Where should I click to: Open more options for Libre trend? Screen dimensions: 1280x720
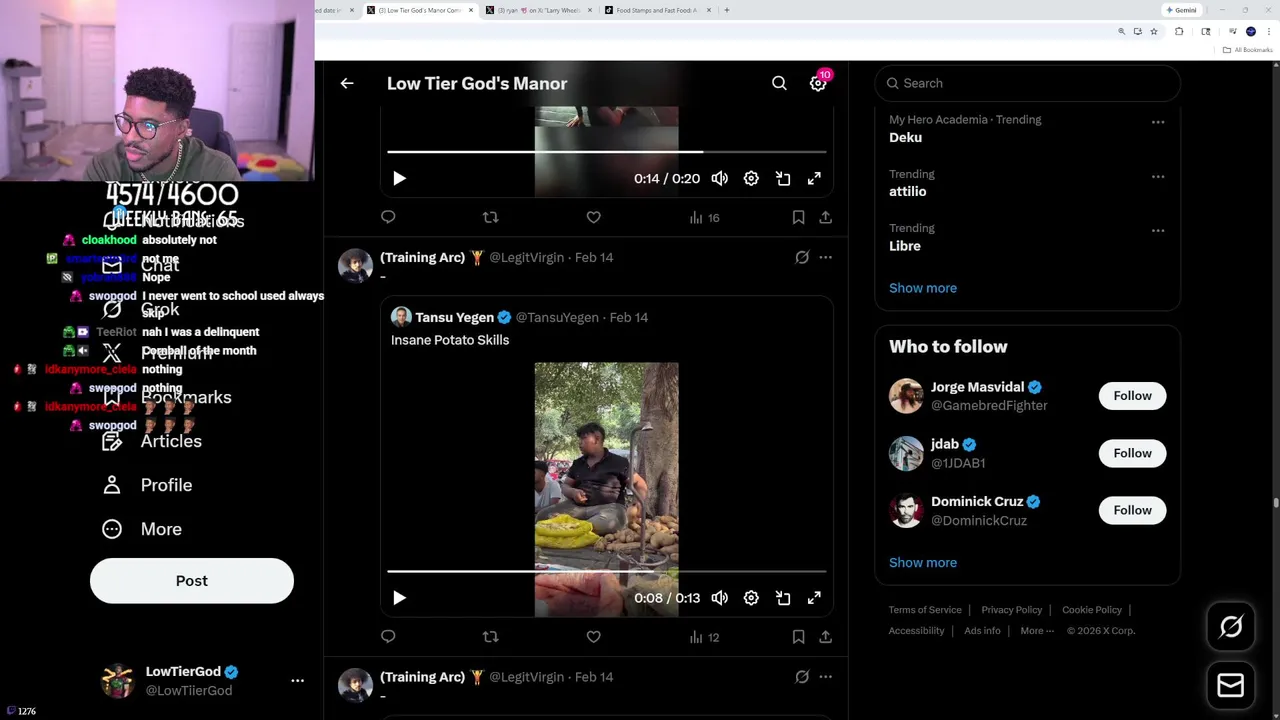[x=1158, y=230]
